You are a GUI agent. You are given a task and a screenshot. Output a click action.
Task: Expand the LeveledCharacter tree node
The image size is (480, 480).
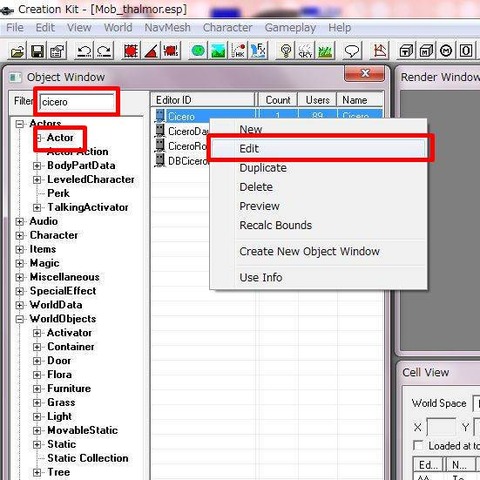37,180
